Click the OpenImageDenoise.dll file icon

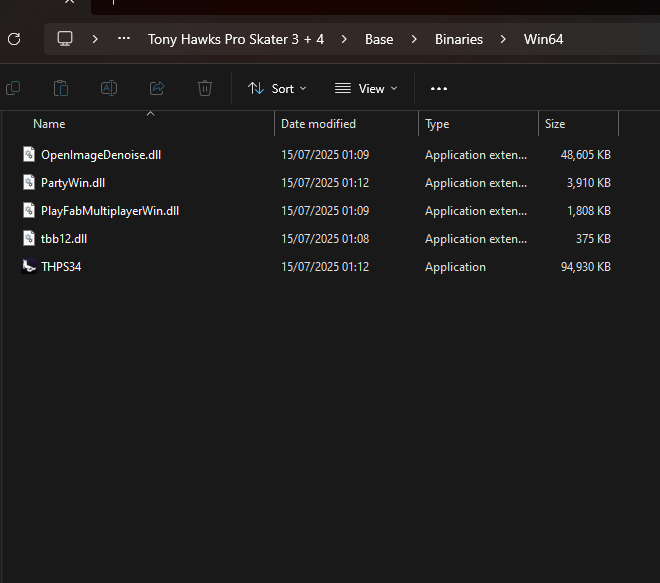(x=29, y=155)
